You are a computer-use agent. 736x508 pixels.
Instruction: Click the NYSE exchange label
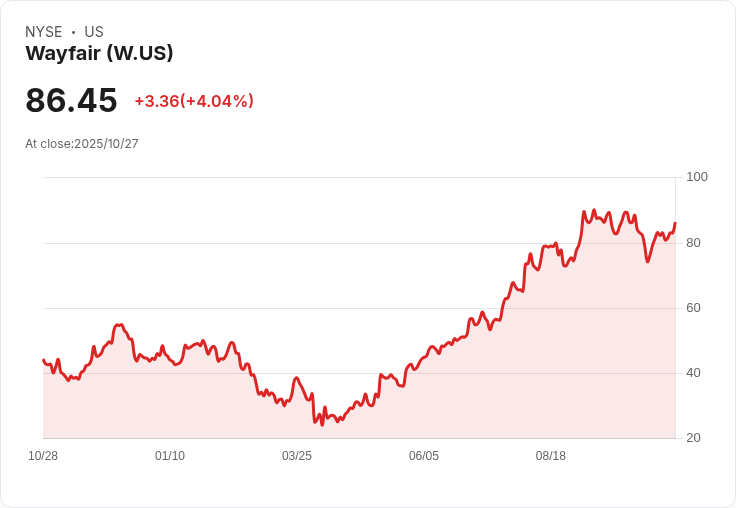(44, 32)
